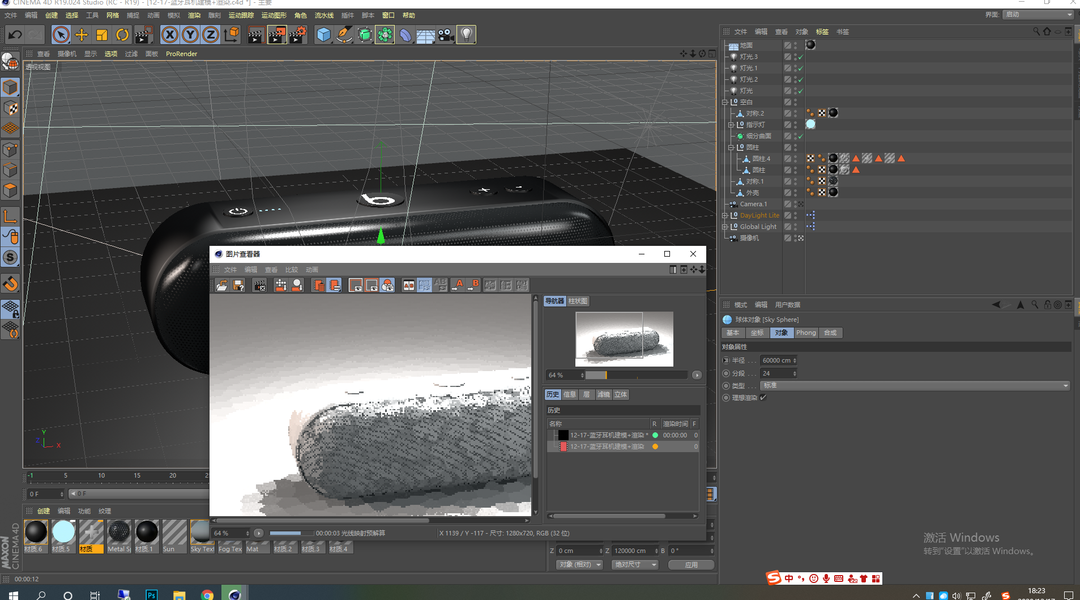This screenshot has height=600, width=1080.
Task: Select the Rotate tool
Action: (122, 34)
